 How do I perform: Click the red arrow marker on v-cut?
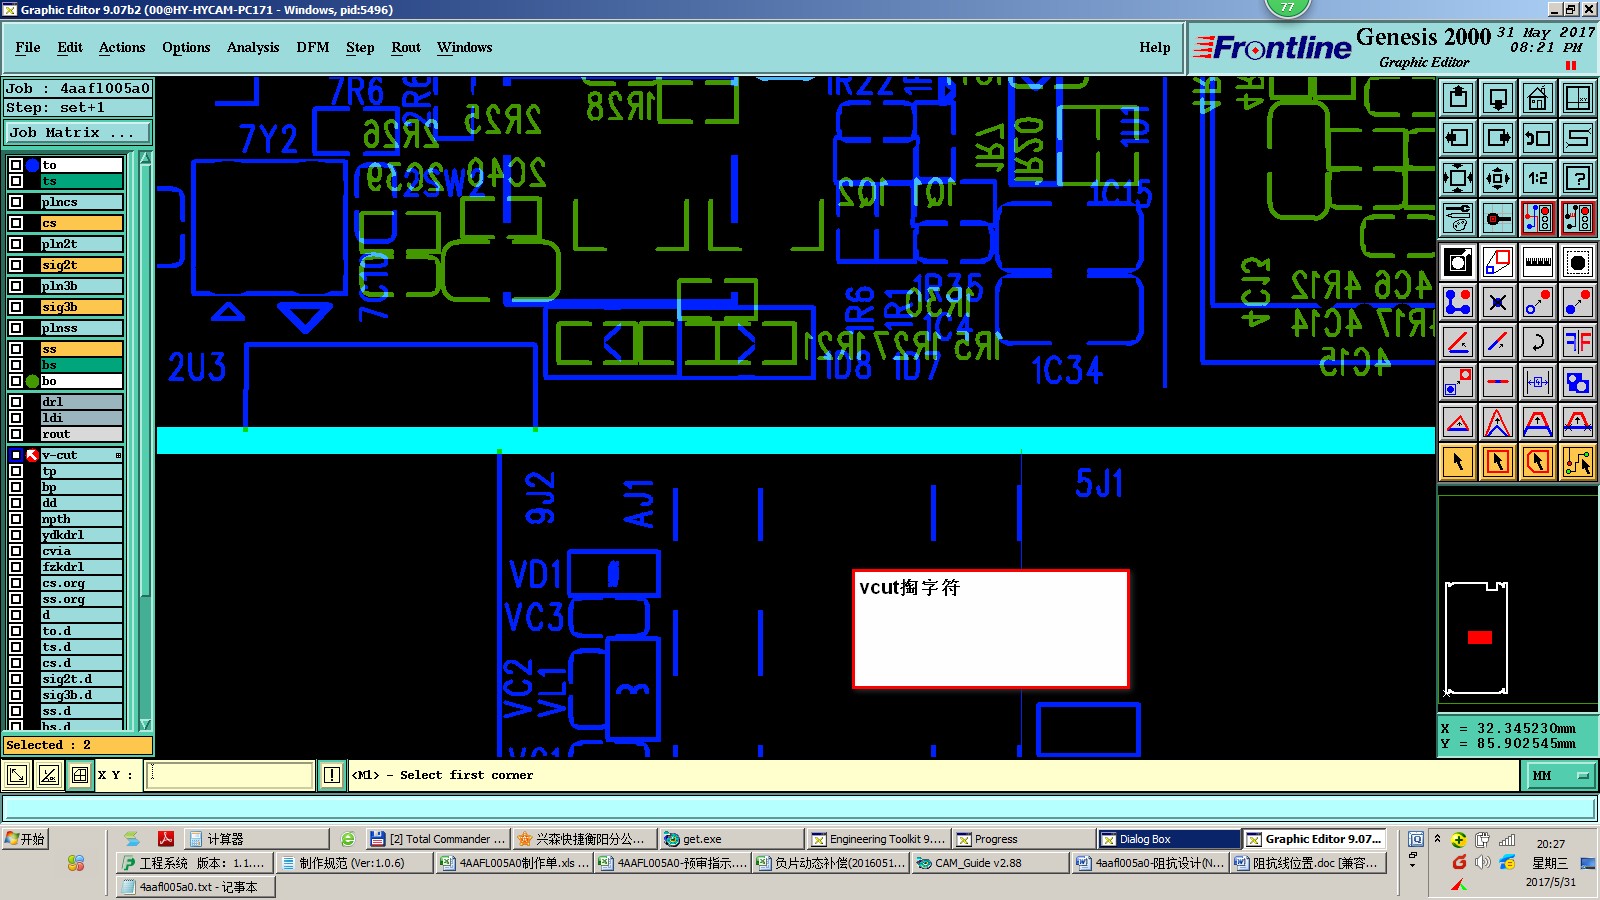32,455
